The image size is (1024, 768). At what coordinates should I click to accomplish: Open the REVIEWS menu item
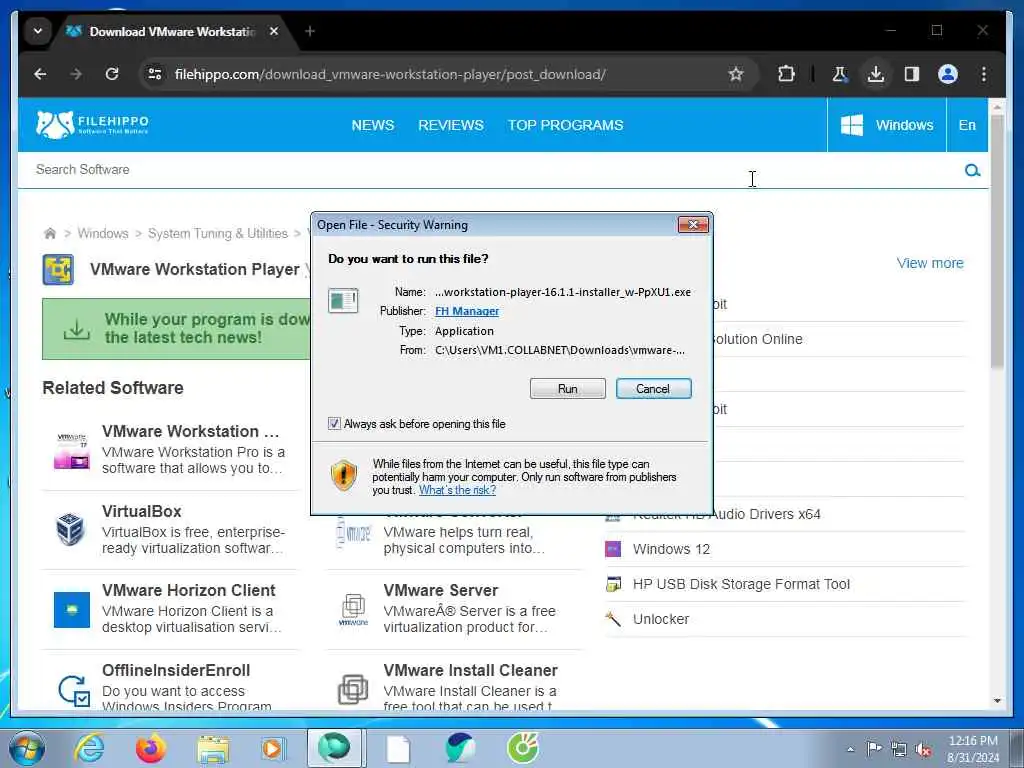[x=451, y=125]
